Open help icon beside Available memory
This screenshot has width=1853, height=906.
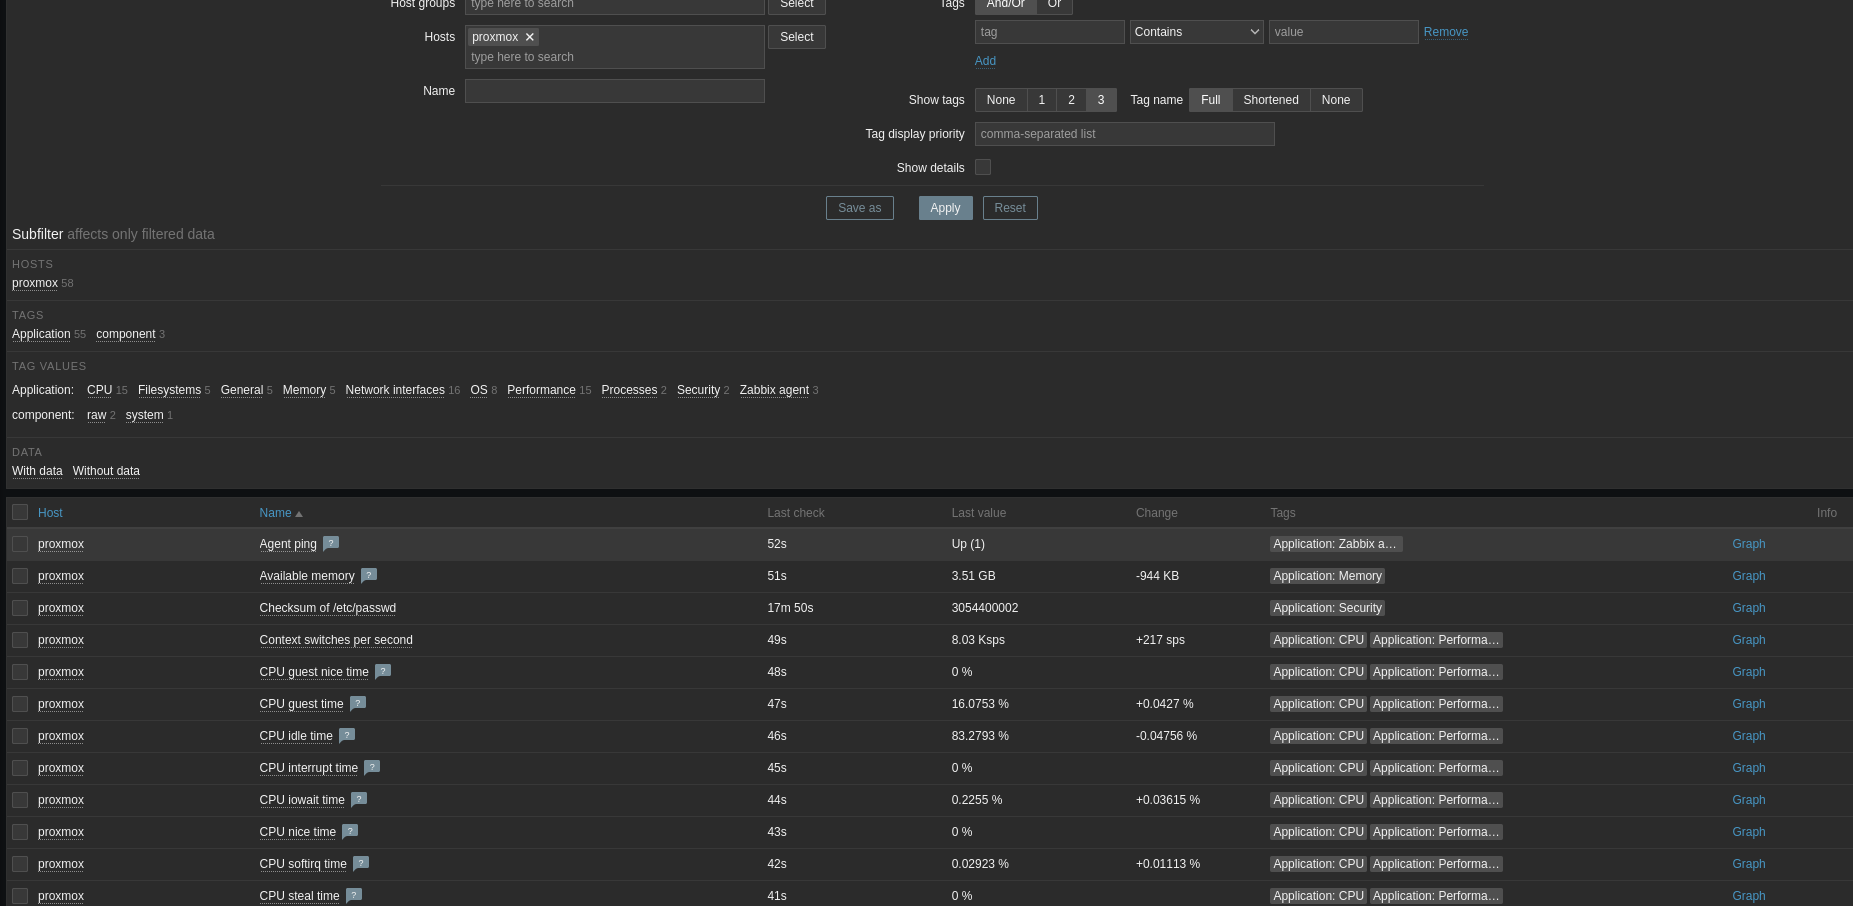coord(369,575)
